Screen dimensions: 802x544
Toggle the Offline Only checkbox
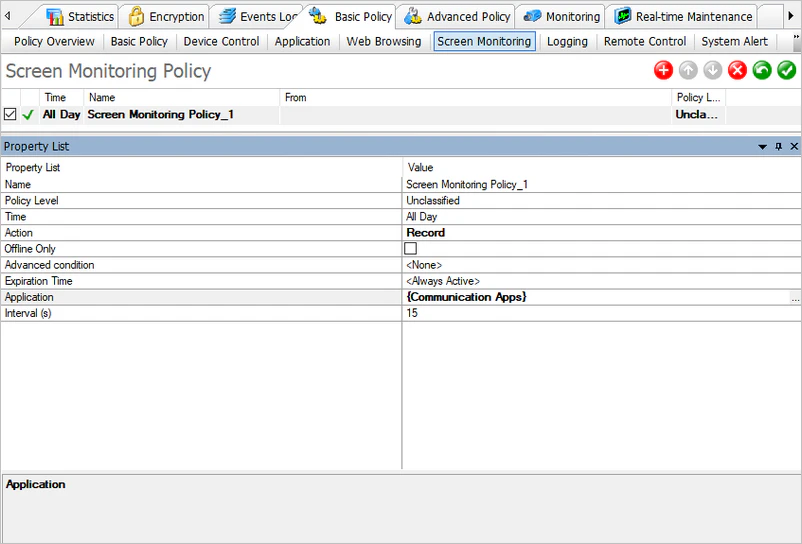410,248
